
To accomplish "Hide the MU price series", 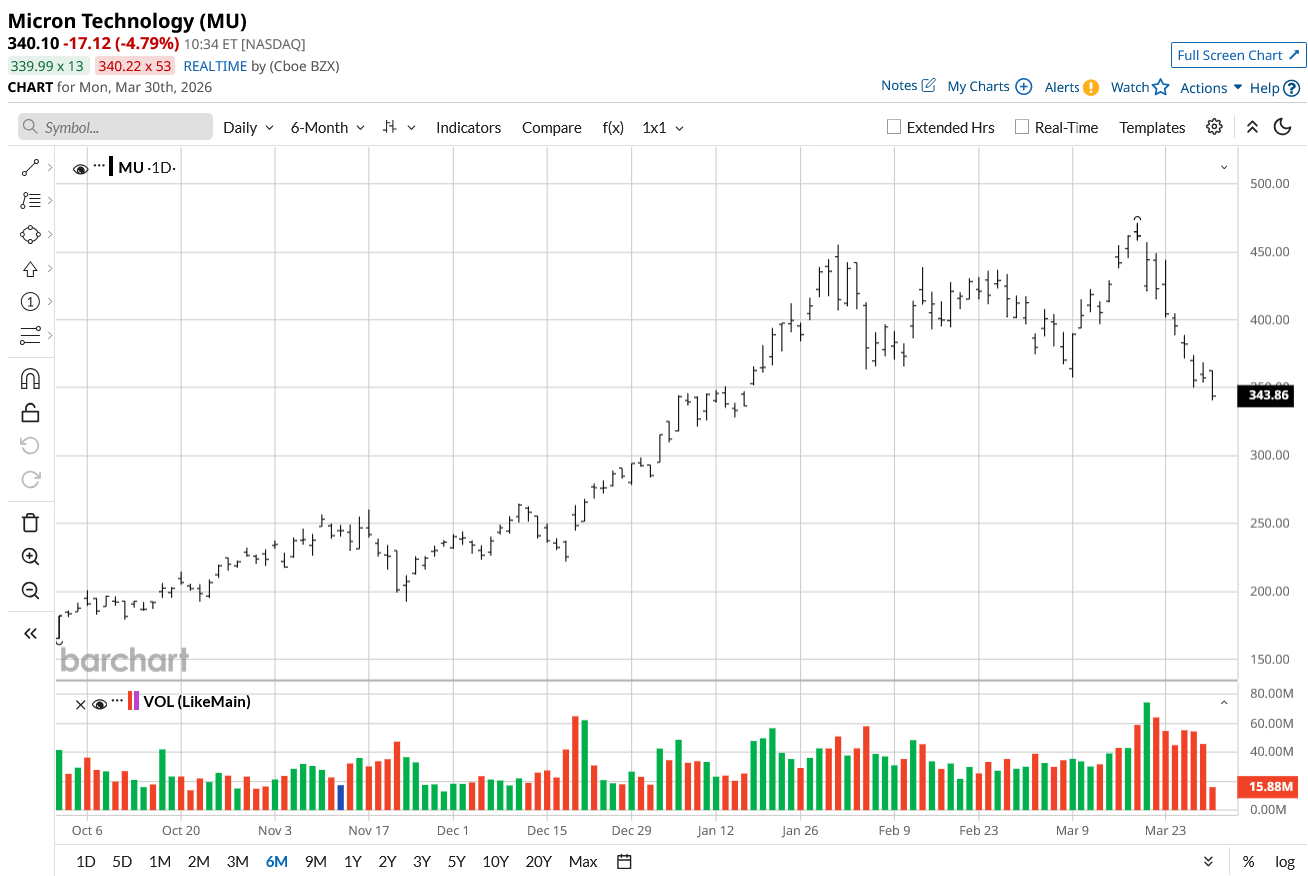I will 81,169.
